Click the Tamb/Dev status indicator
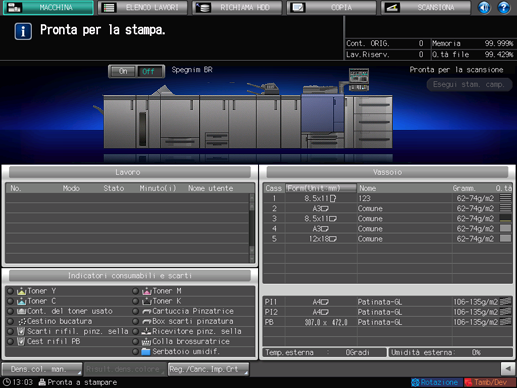The height and width of the screenshot is (388, 517). [x=489, y=383]
